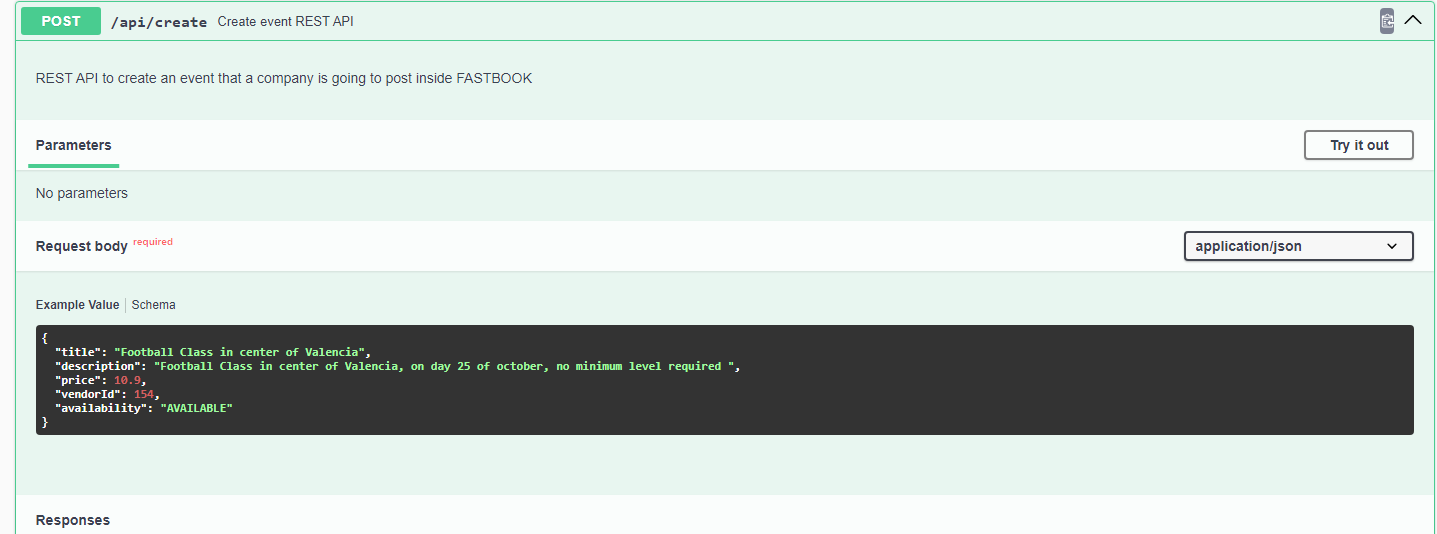This screenshot has height=534, width=1437.
Task: Select the Parameters tab
Action: tap(74, 145)
